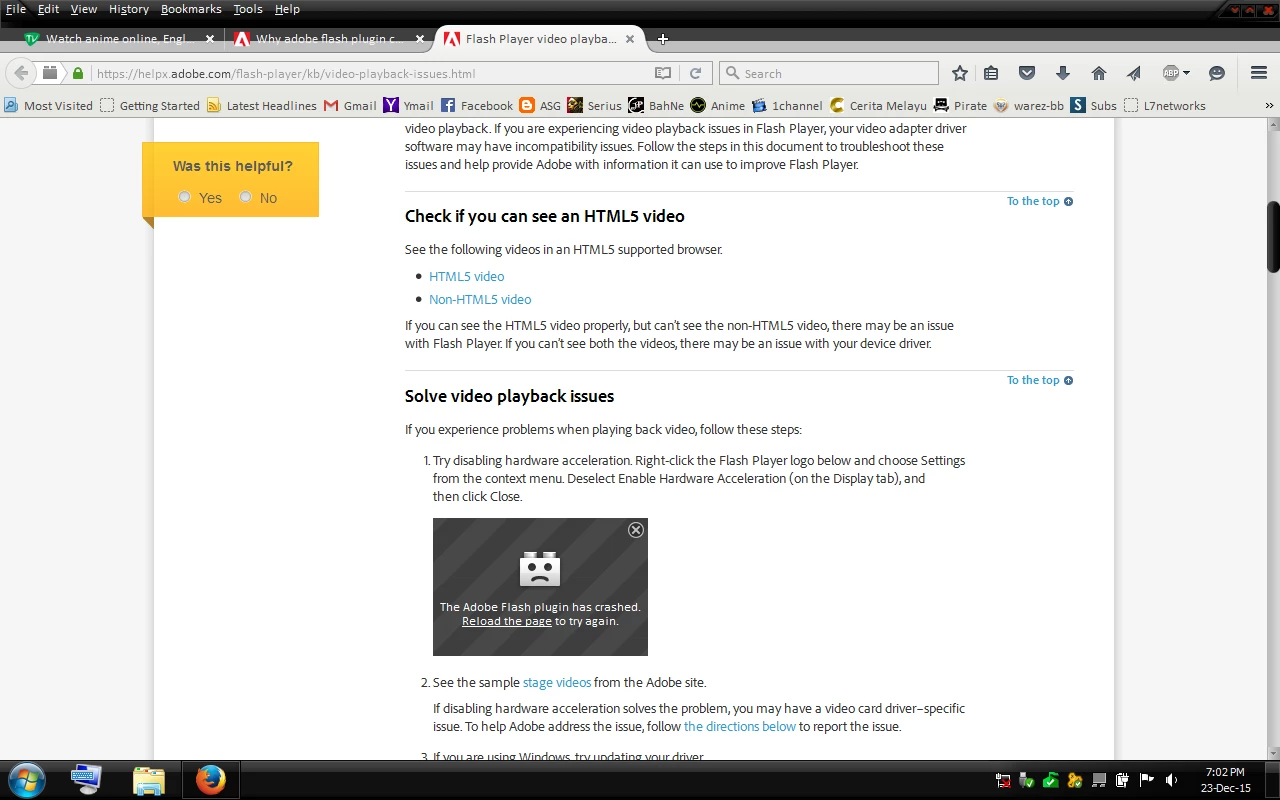The width and height of the screenshot is (1280, 800).
Task: Open the HTML5 video link
Action: point(467,276)
